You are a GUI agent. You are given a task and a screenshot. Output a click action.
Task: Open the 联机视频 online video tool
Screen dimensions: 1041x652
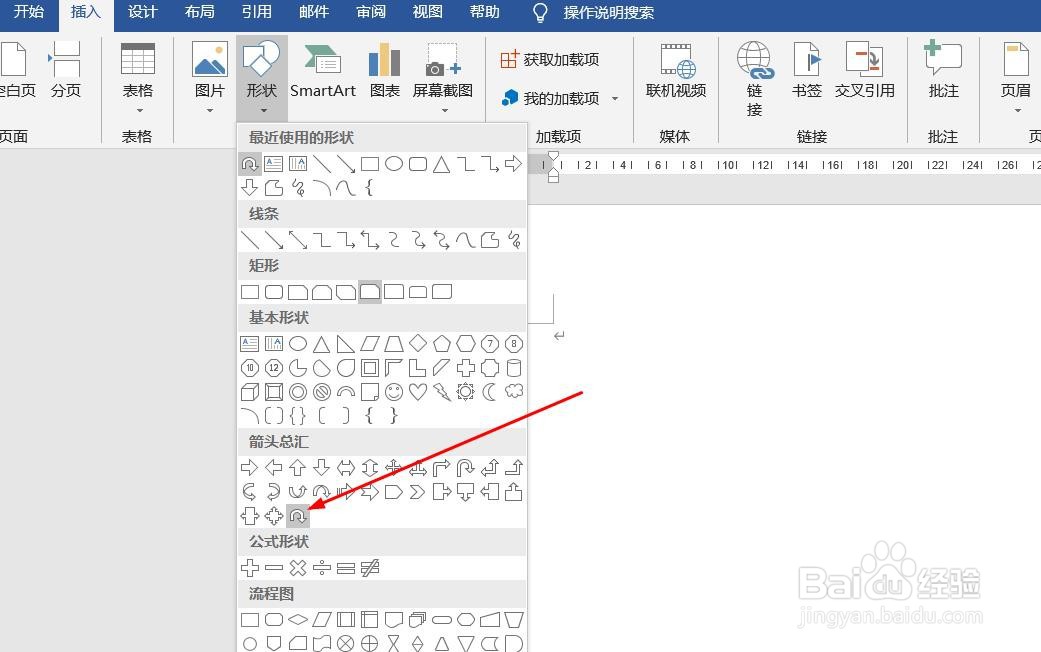[676, 70]
